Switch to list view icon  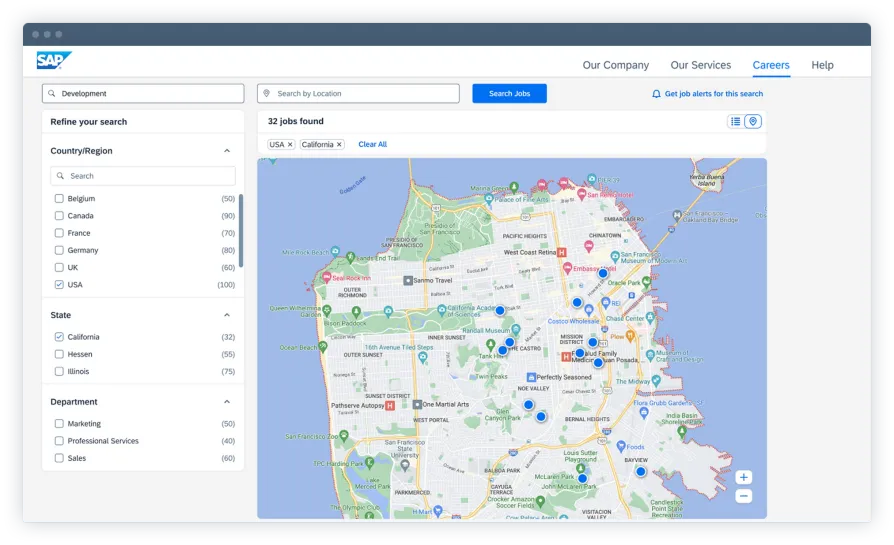tap(736, 121)
